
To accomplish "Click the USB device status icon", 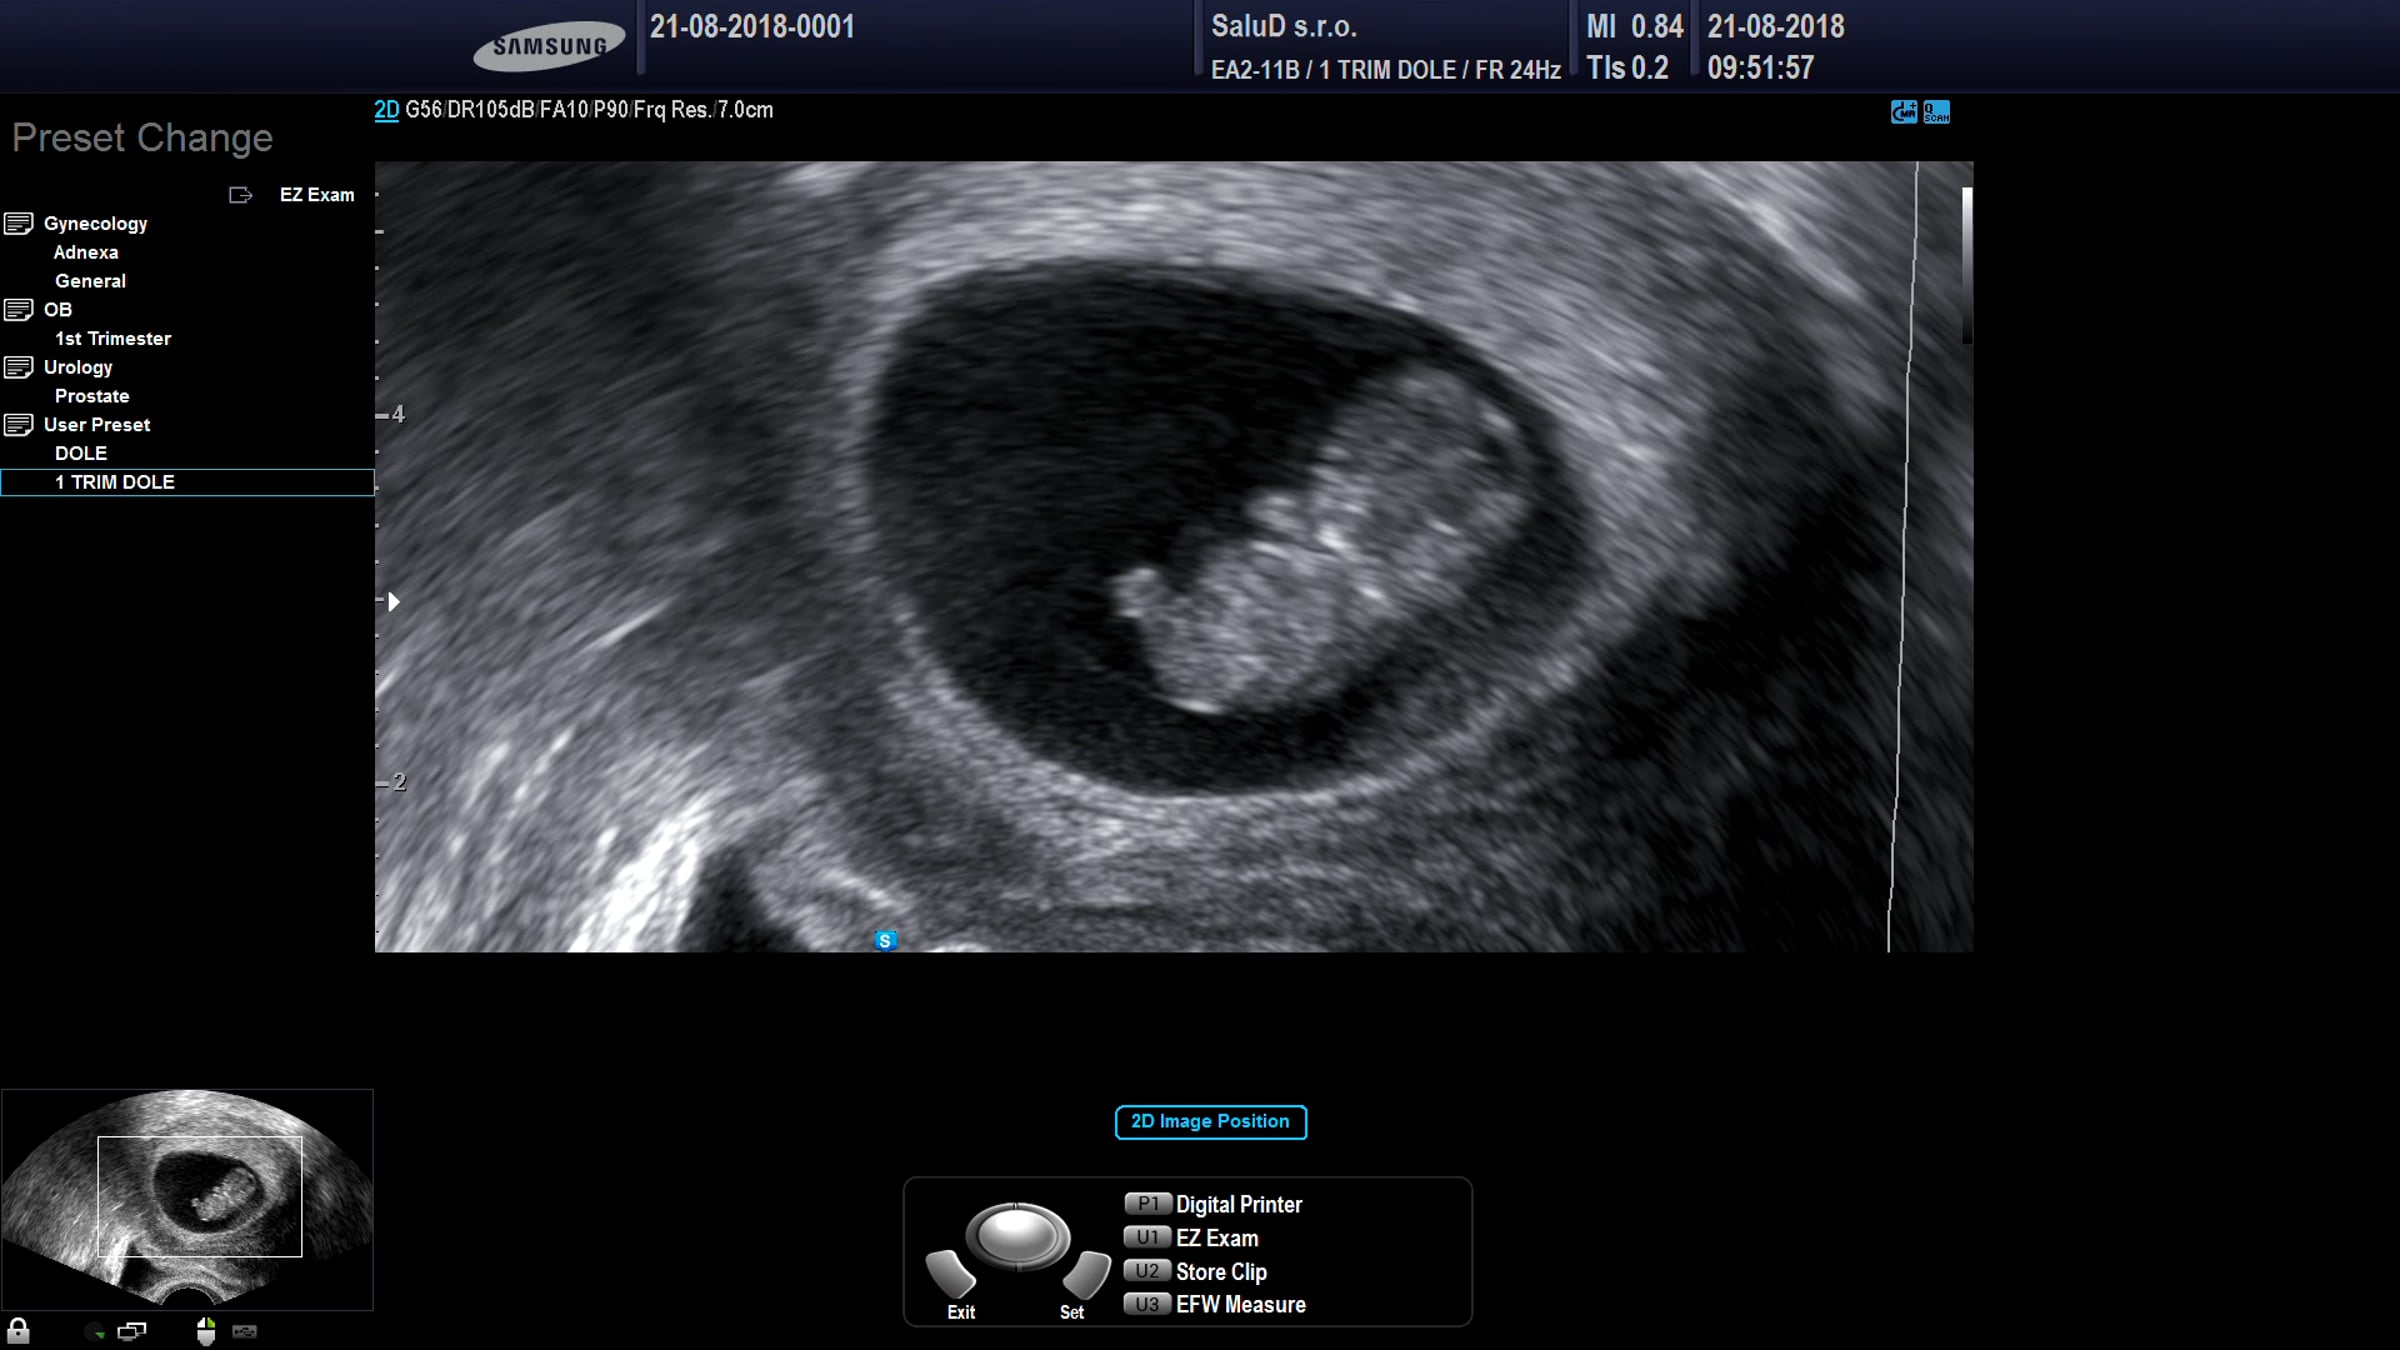I will pyautogui.click(x=245, y=1331).
